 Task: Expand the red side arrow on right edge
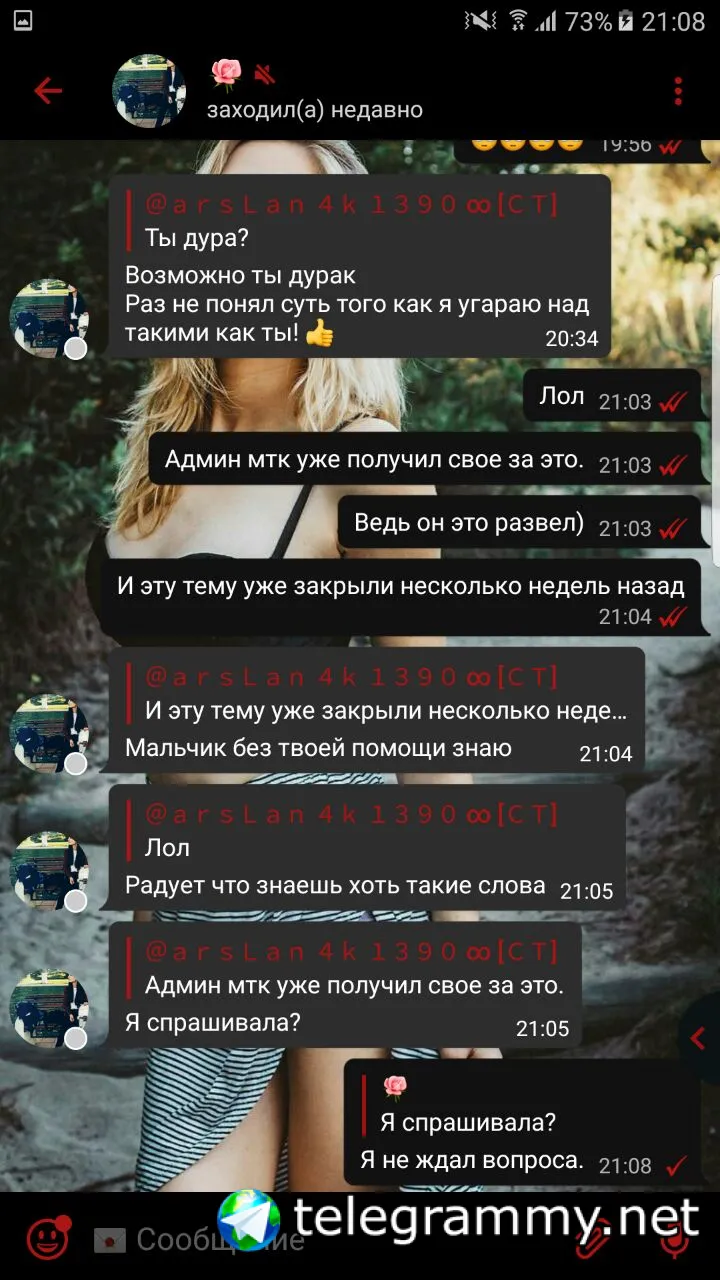coord(700,1039)
